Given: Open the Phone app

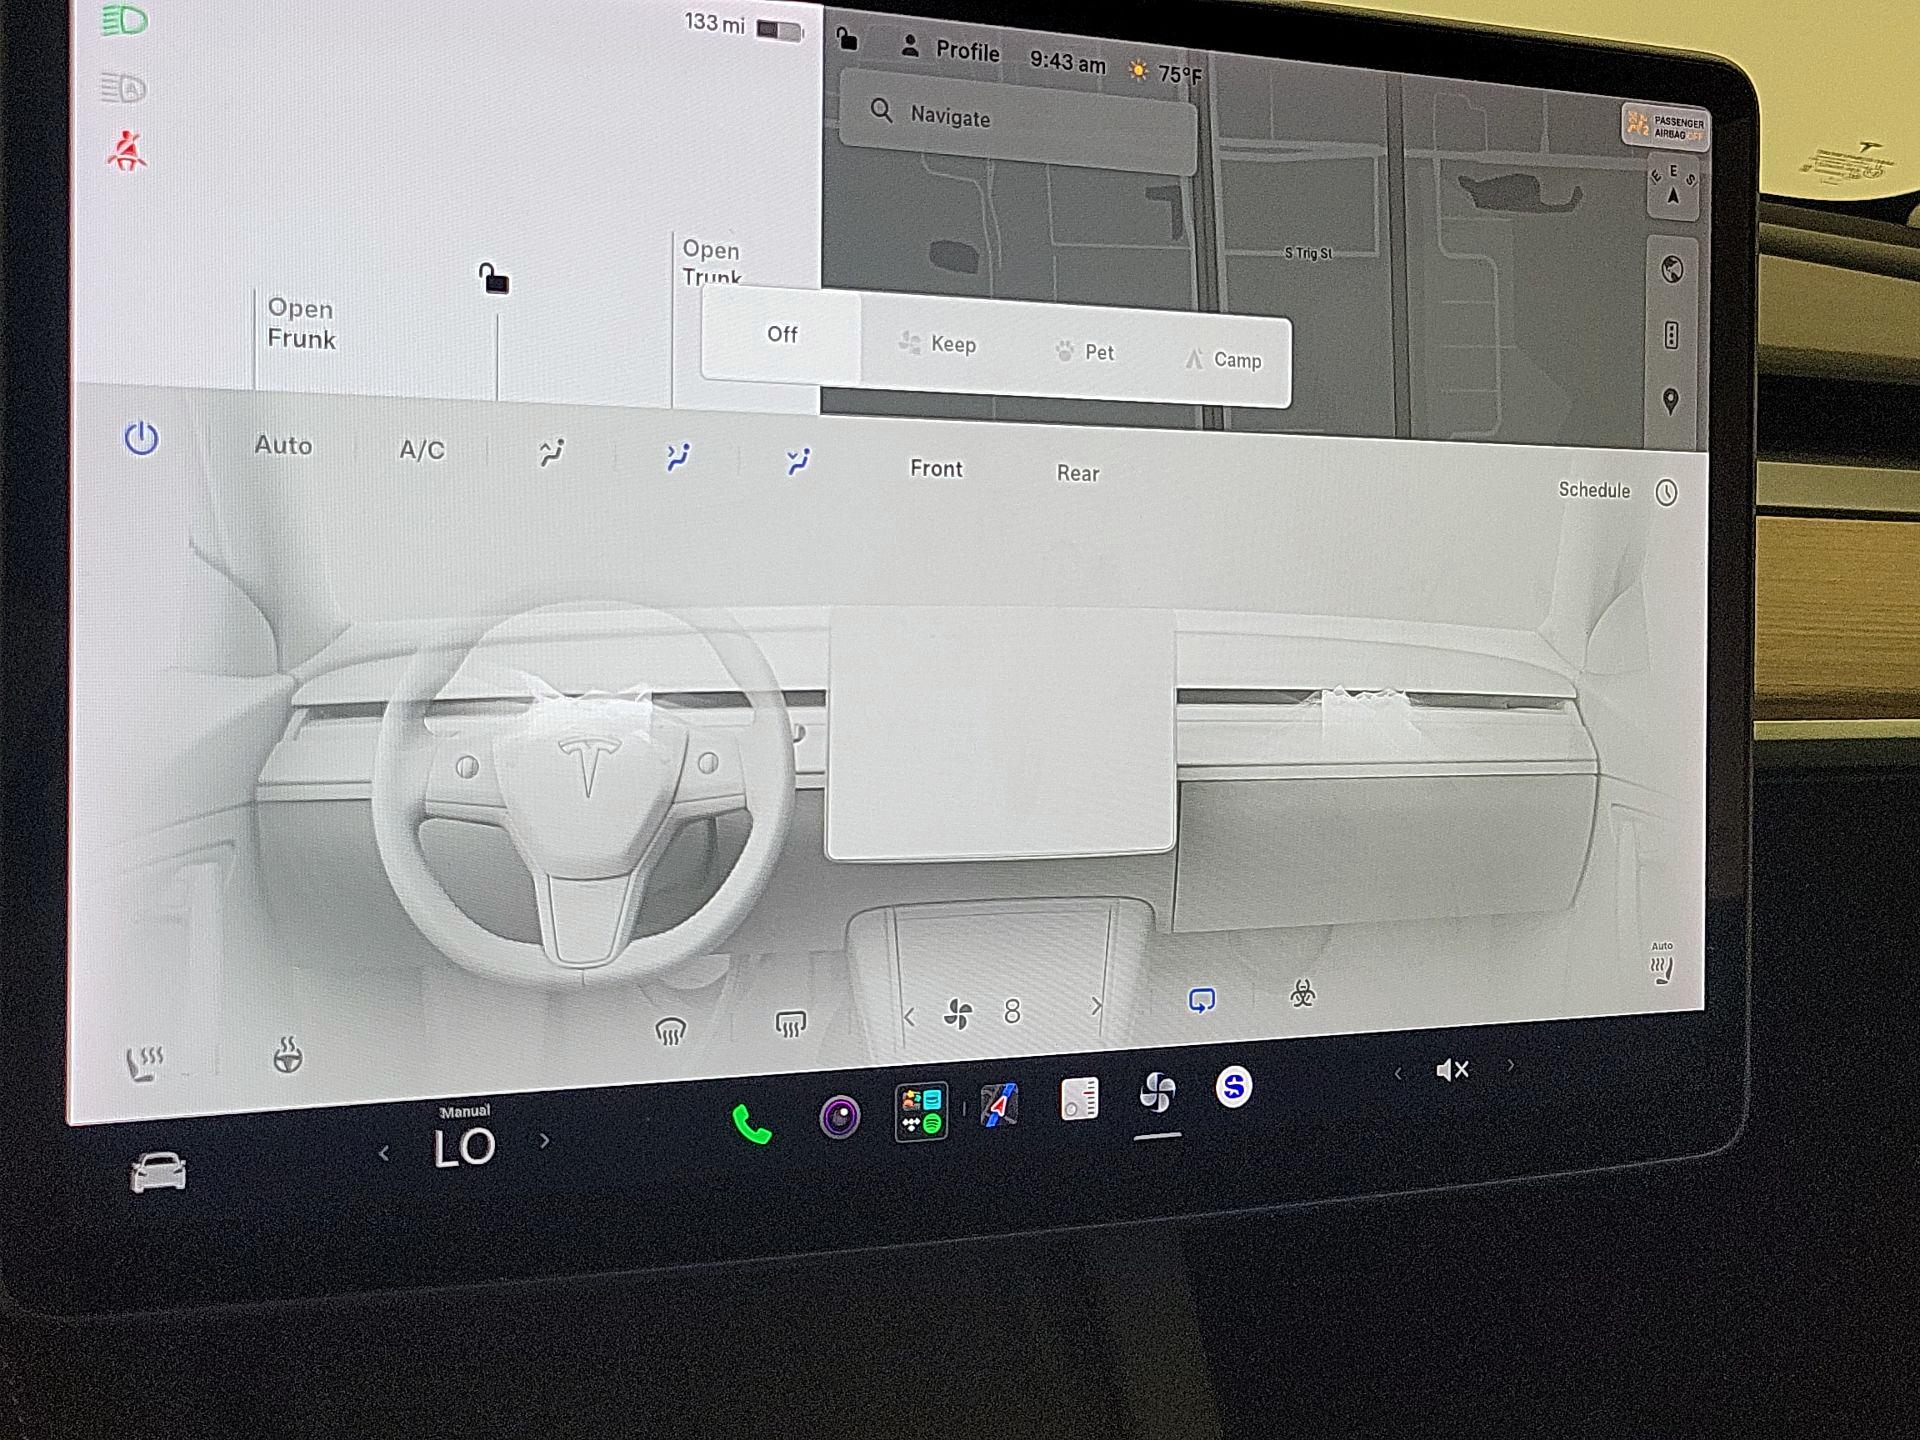Looking at the screenshot, I should 752,1125.
